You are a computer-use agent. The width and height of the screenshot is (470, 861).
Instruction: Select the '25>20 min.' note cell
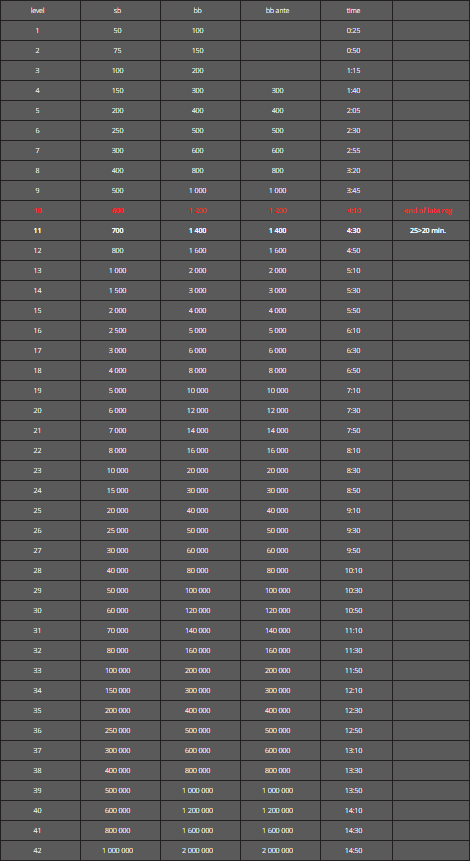pos(431,231)
